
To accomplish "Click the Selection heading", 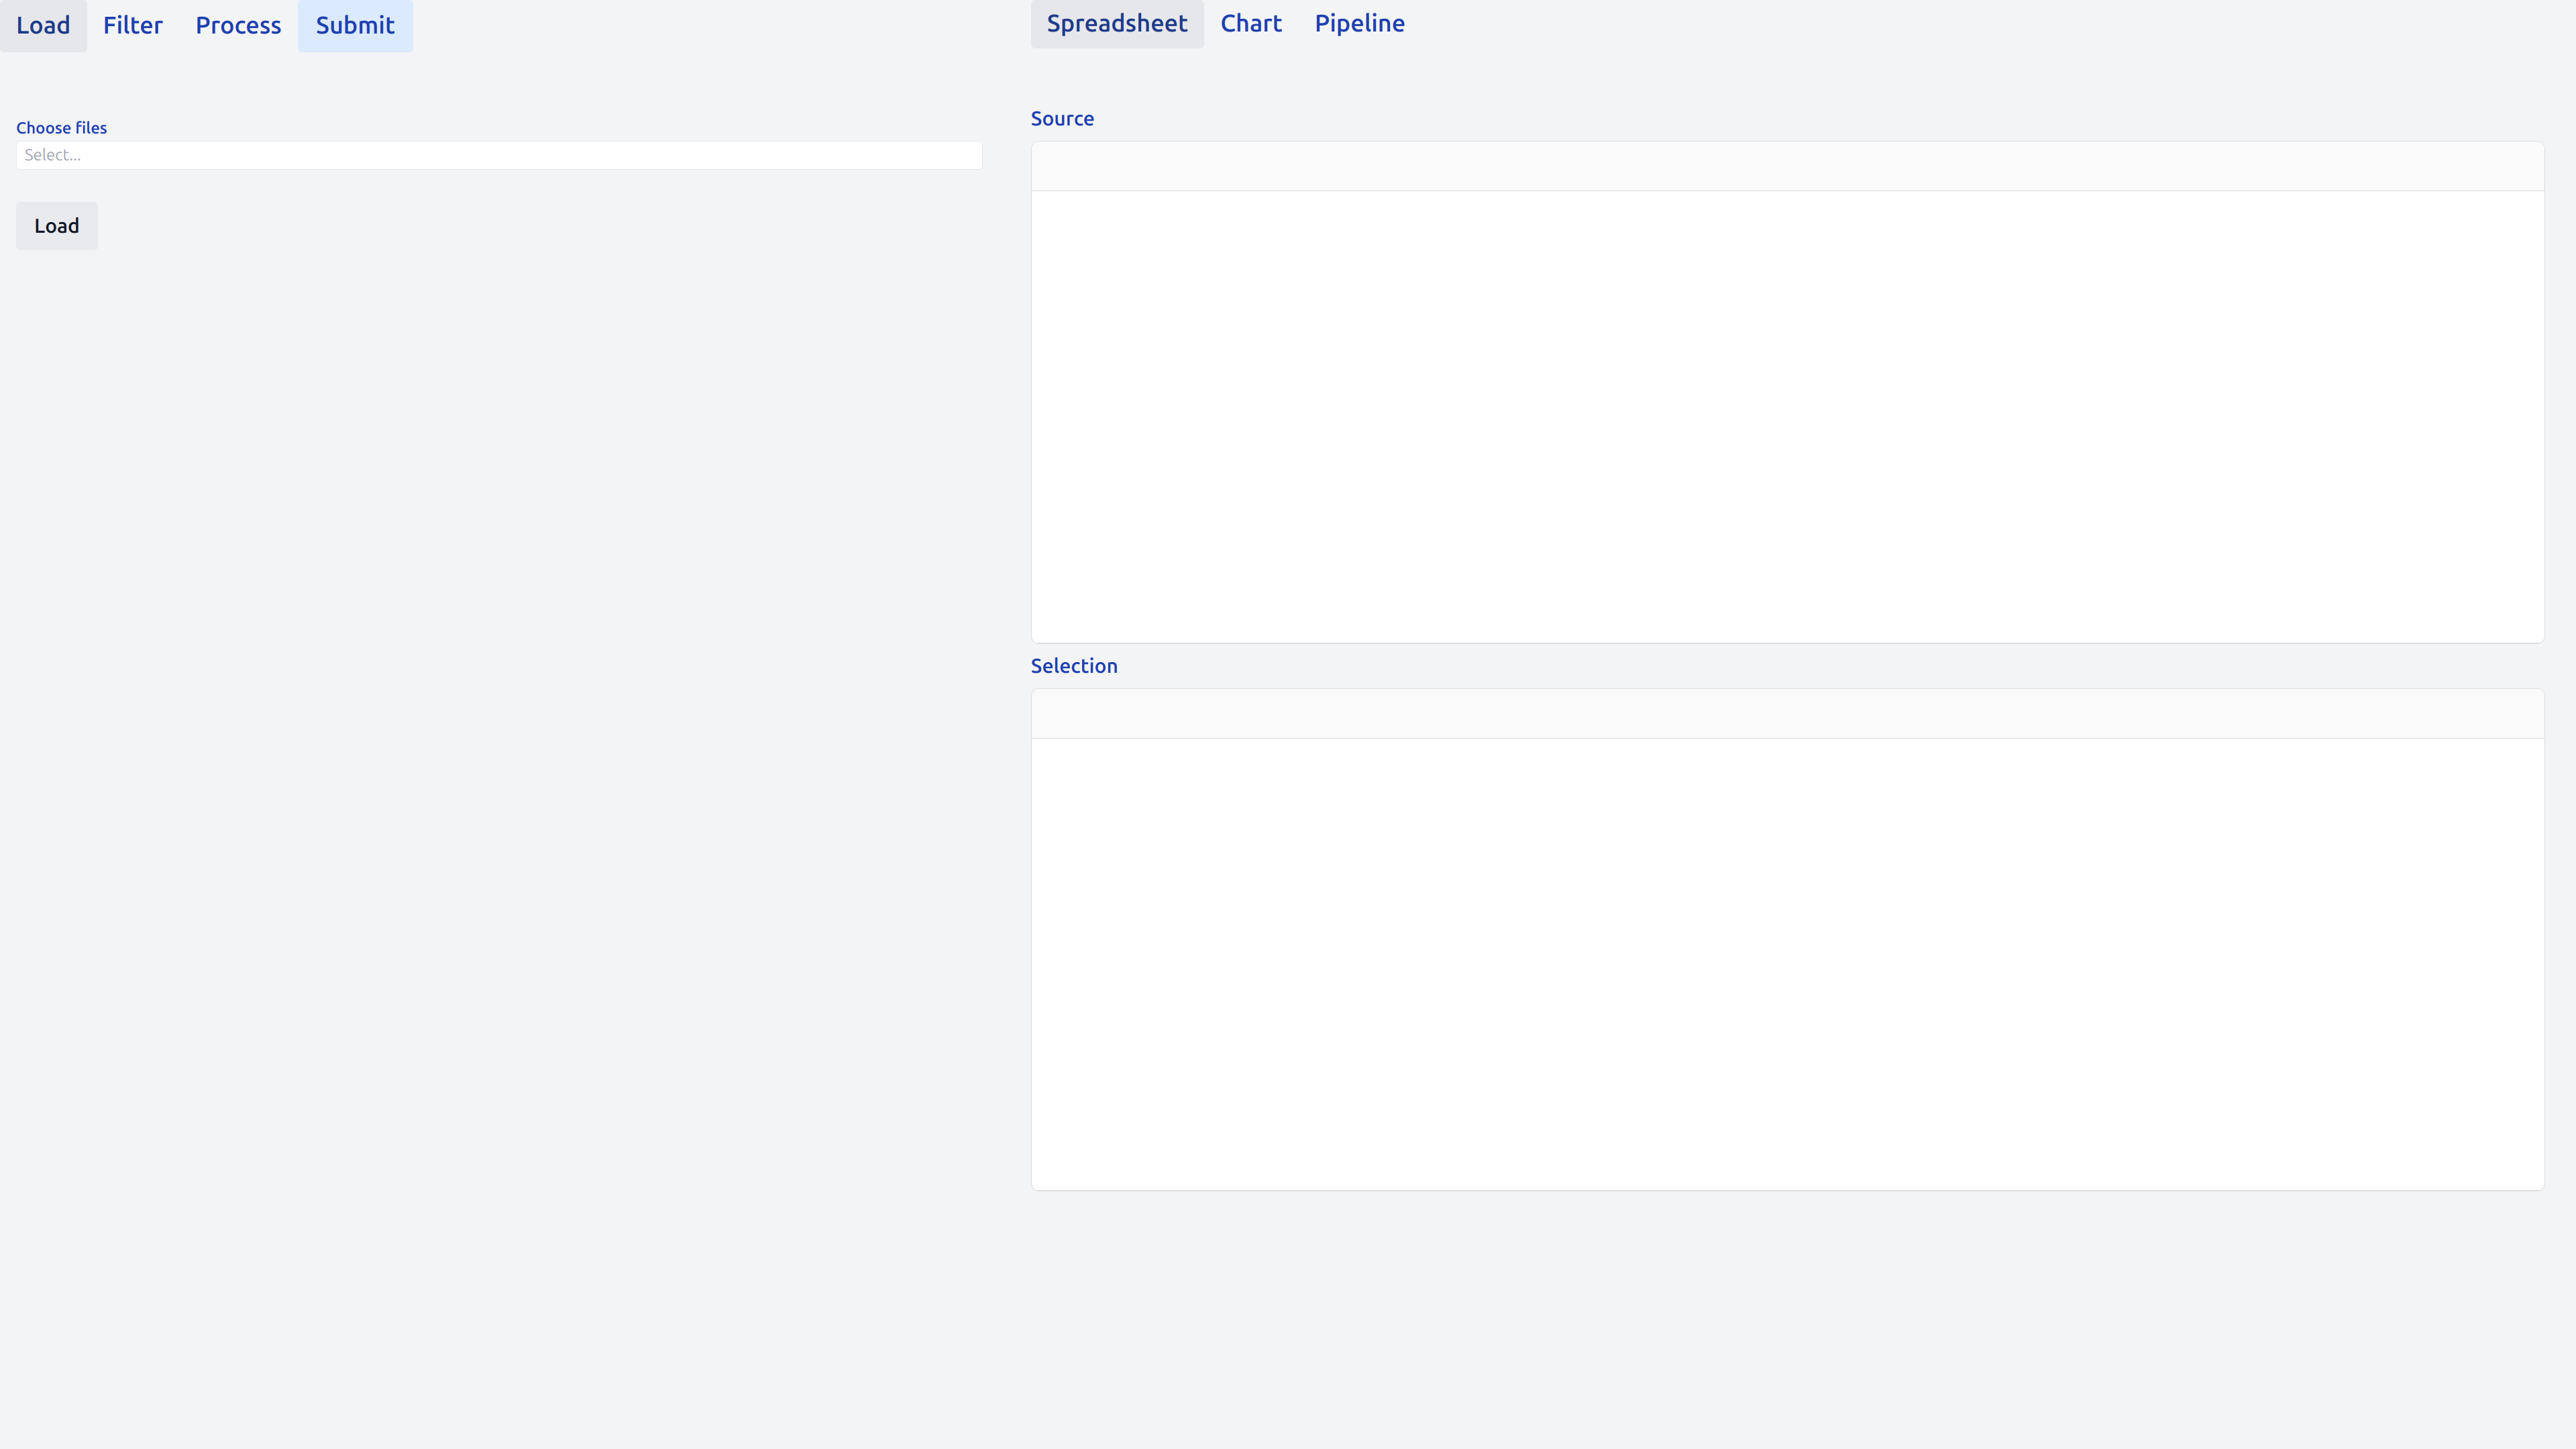I will (1074, 666).
